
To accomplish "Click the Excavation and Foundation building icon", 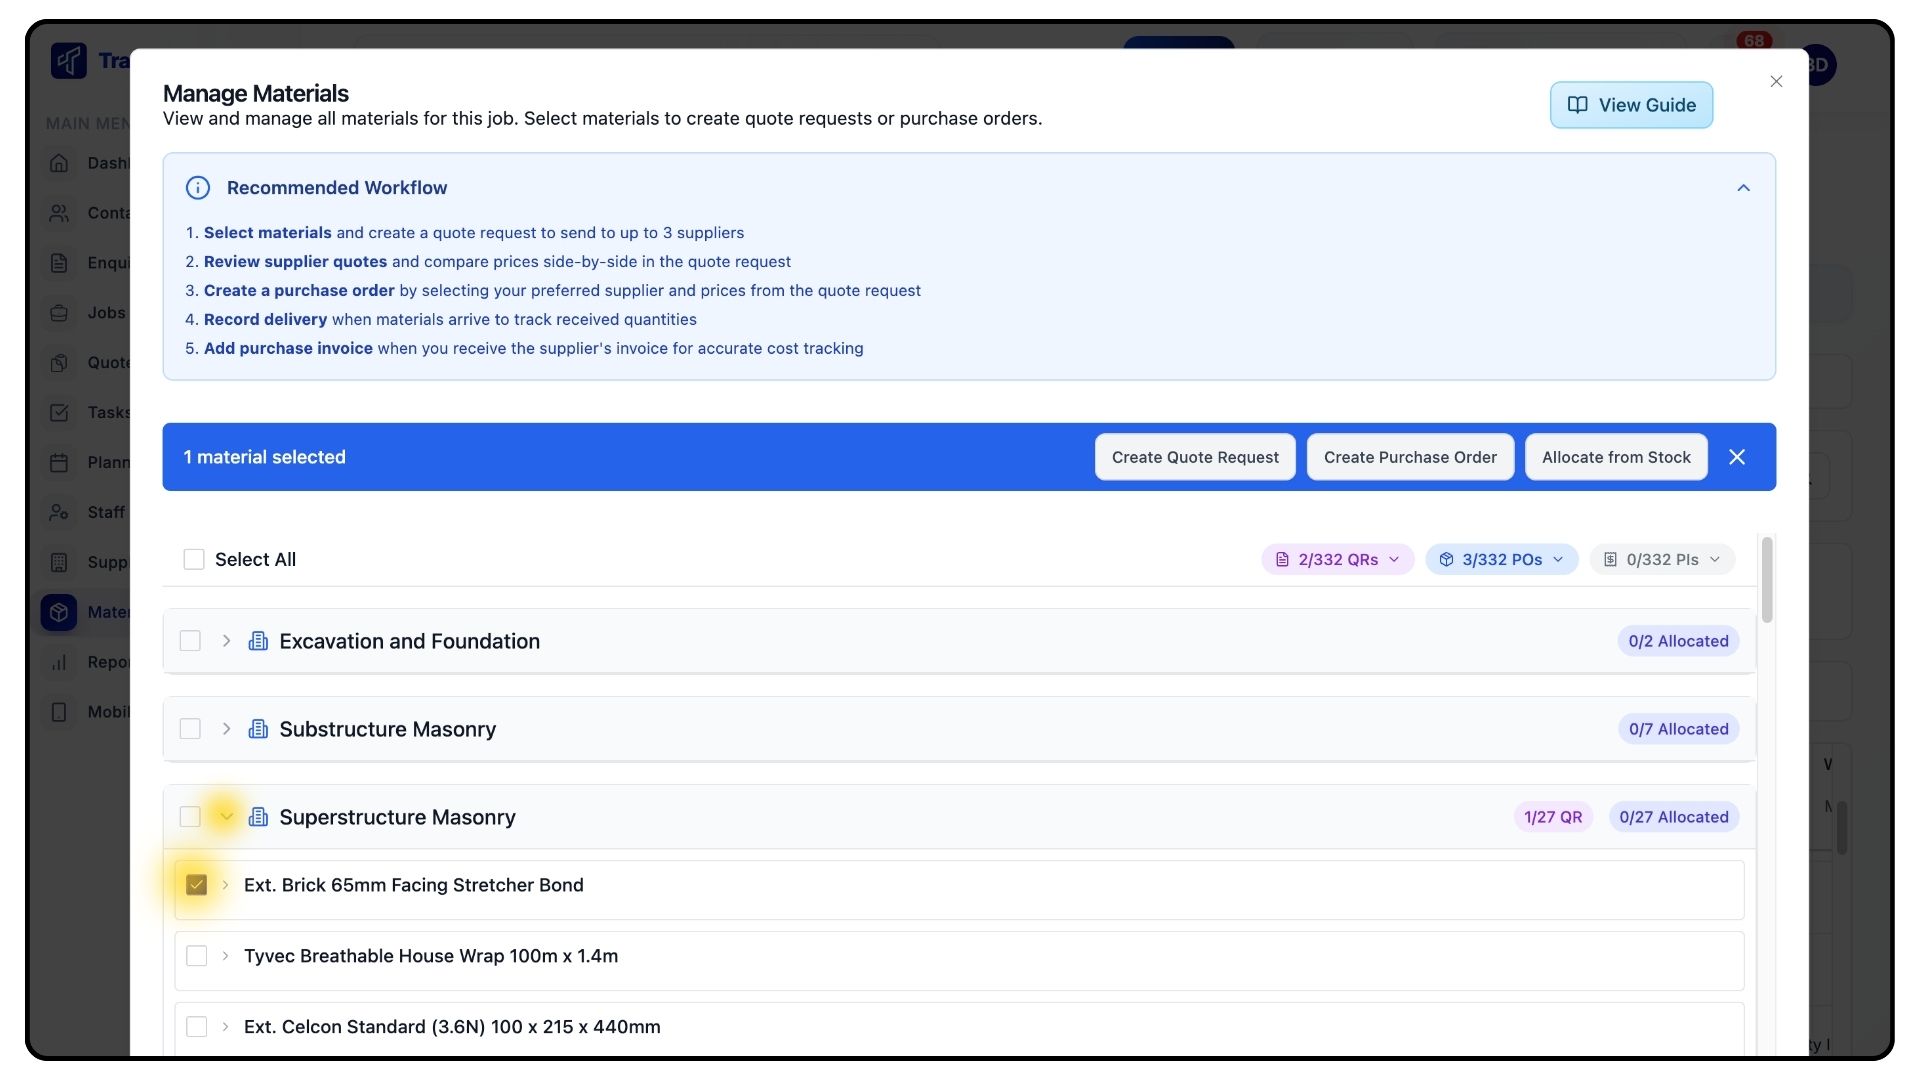I will pos(258,641).
